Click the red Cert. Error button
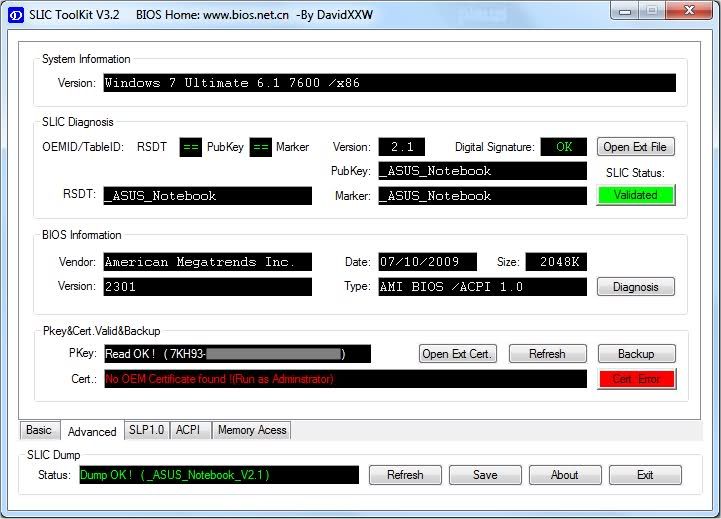 (636, 379)
